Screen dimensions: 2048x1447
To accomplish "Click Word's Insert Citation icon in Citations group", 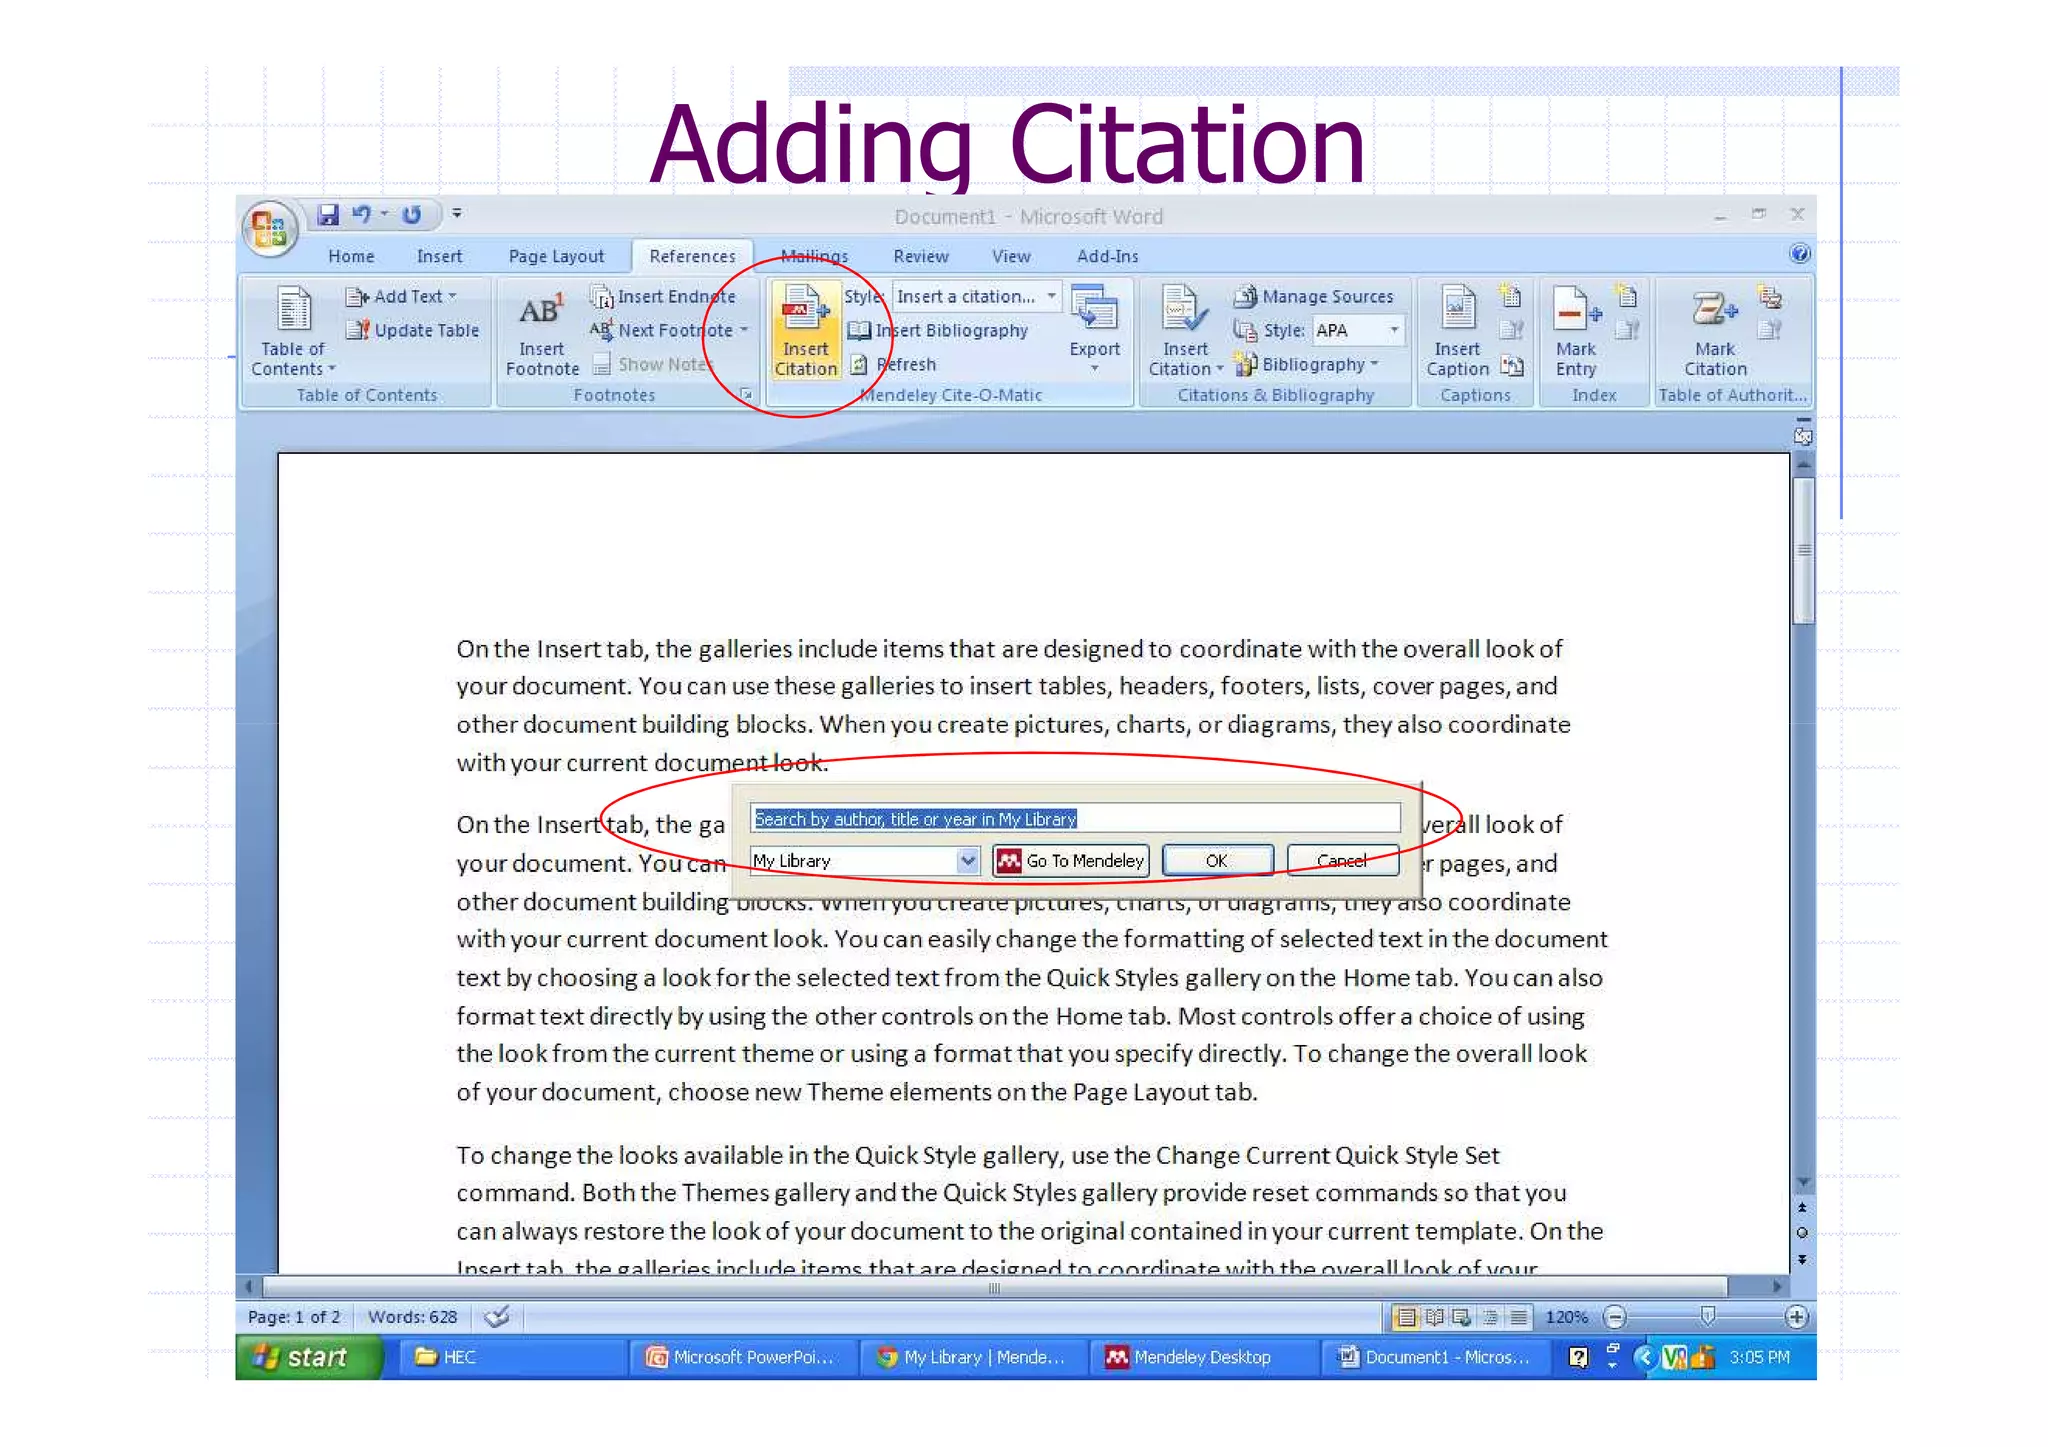I will coord(1185,308).
